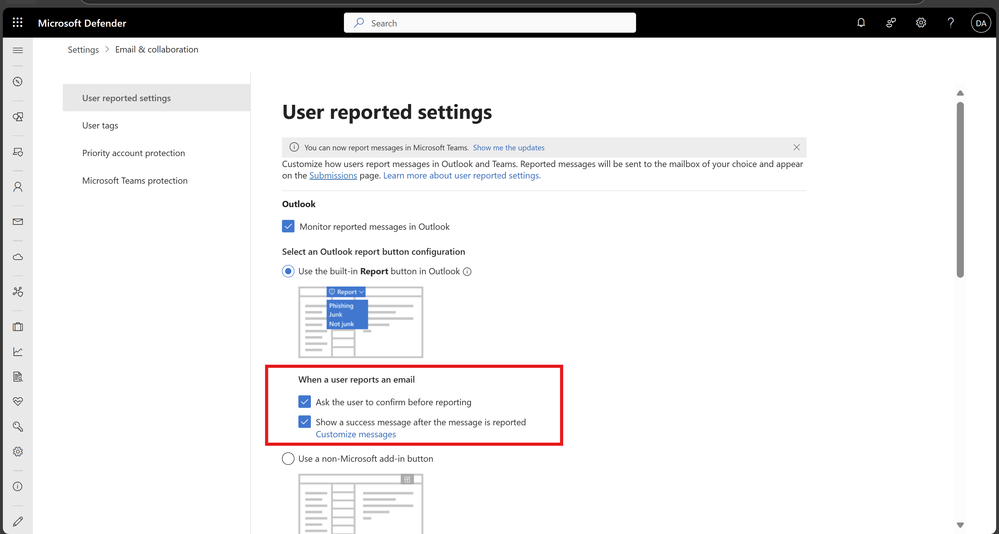Open the document audit icon in sidebar
The image size is (999, 534).
18,377
